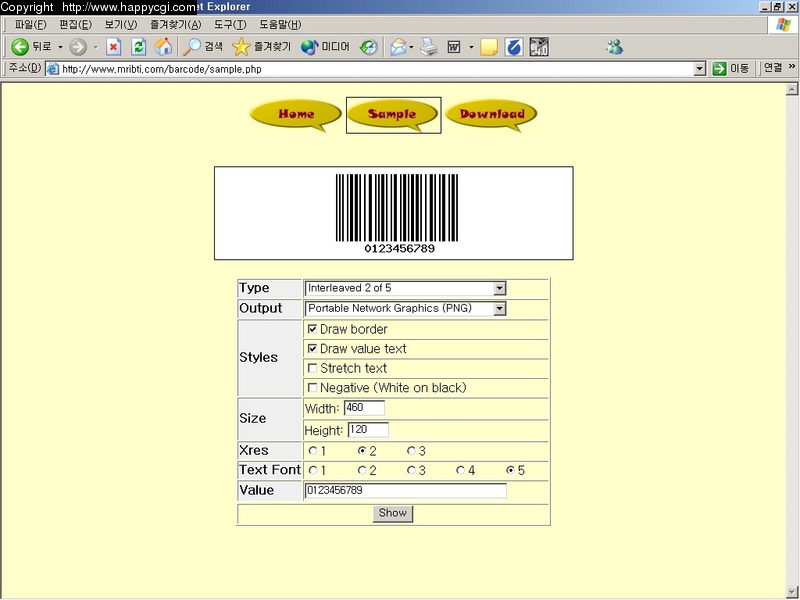
Task: Click the yellow Home bubble button
Action: pyautogui.click(x=295, y=115)
